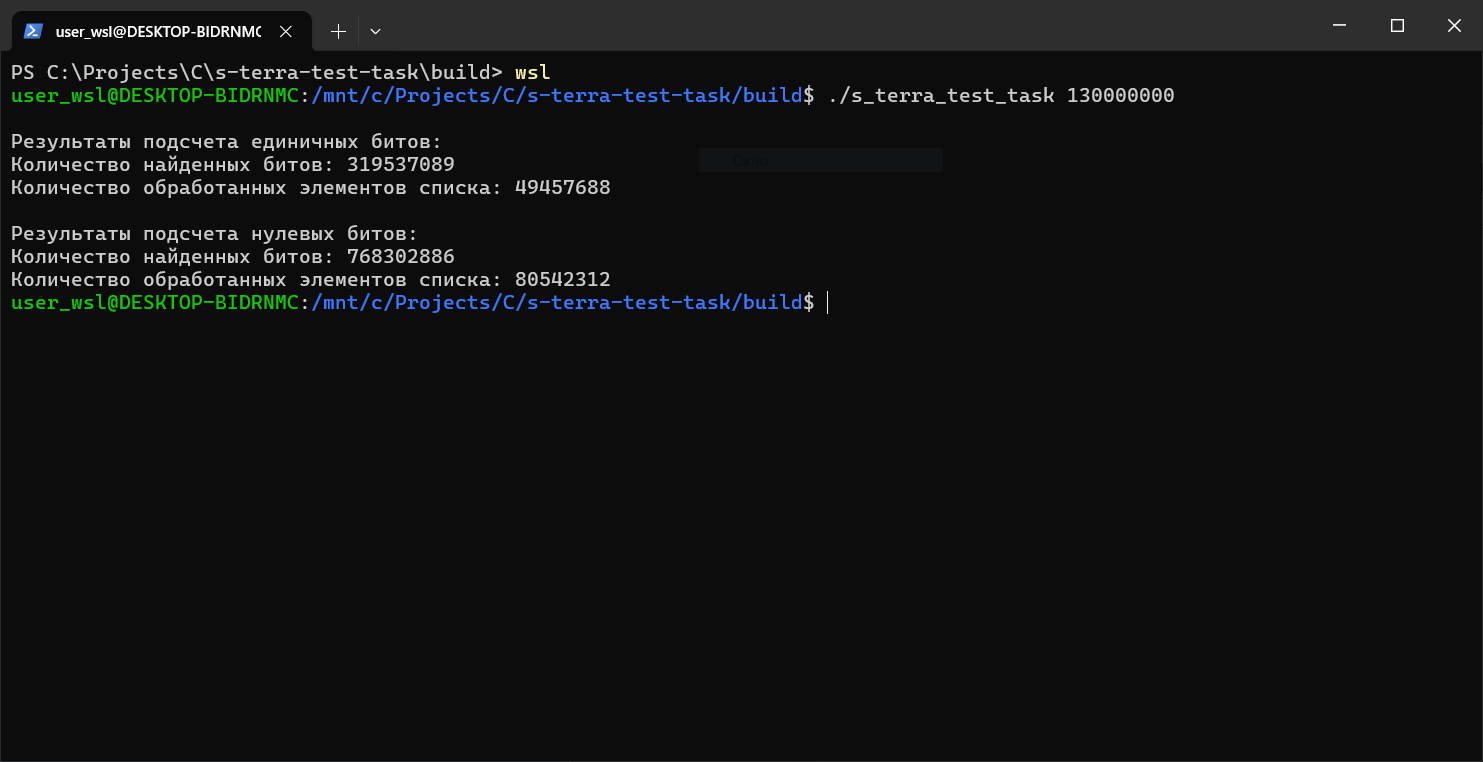Click the last prompt's cursor position
The width and height of the screenshot is (1483, 762).
[x=828, y=303]
